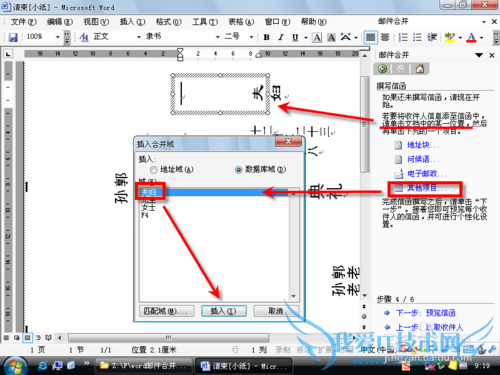The image size is (500, 375).
Task: Click the Save icon in the toolbar
Action: click(x=13, y=37)
